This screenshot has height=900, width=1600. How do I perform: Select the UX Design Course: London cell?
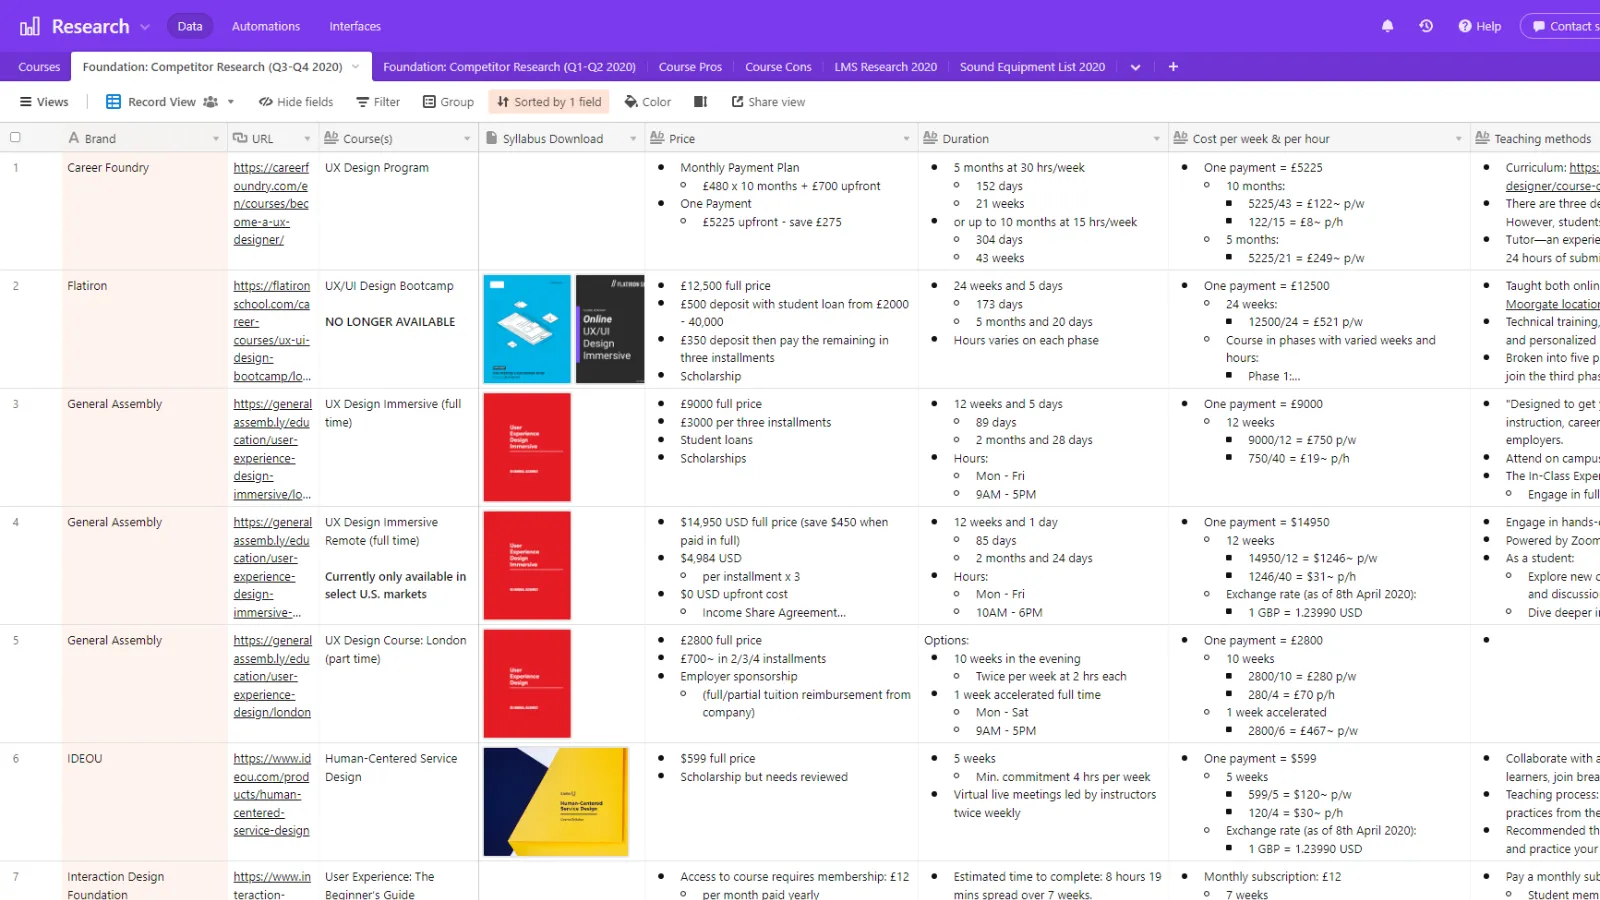[399, 684]
